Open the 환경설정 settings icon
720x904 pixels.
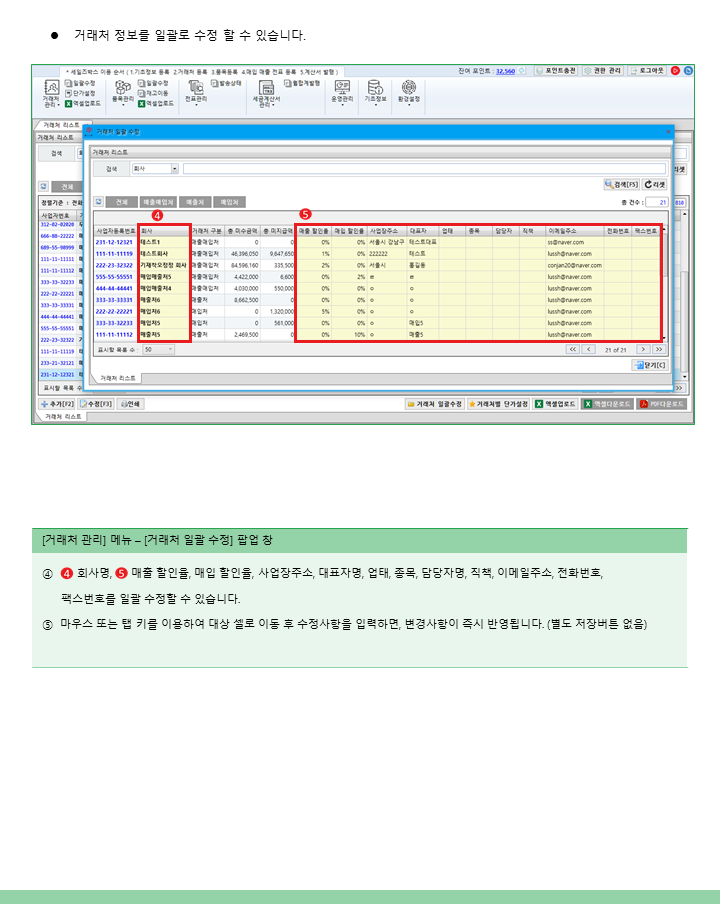point(409,92)
